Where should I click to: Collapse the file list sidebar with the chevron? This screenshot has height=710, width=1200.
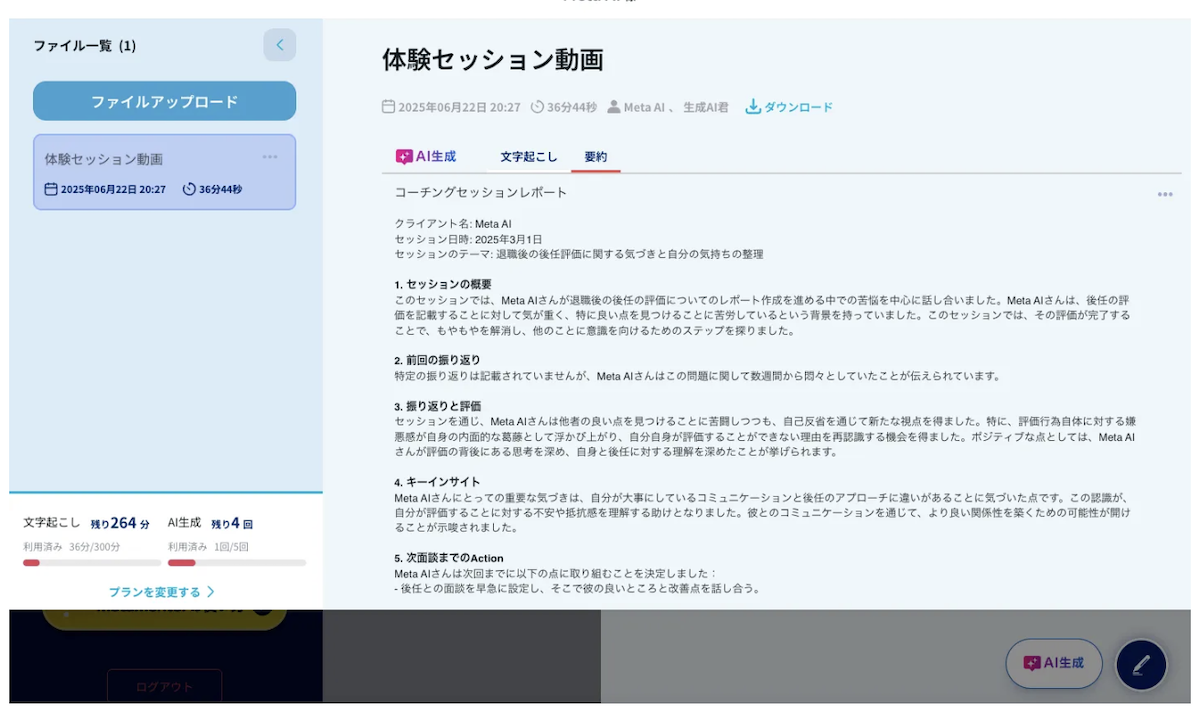coord(280,45)
